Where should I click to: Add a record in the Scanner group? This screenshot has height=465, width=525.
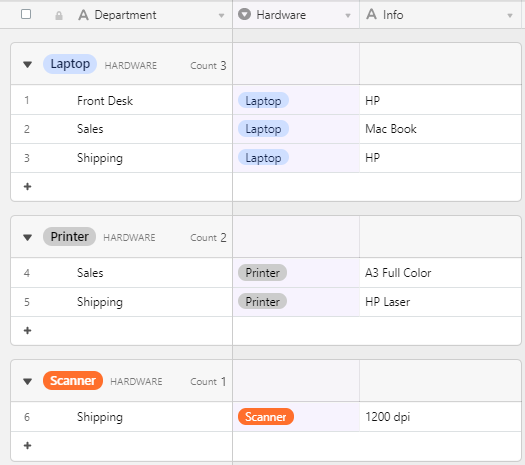pyautogui.click(x=27, y=446)
